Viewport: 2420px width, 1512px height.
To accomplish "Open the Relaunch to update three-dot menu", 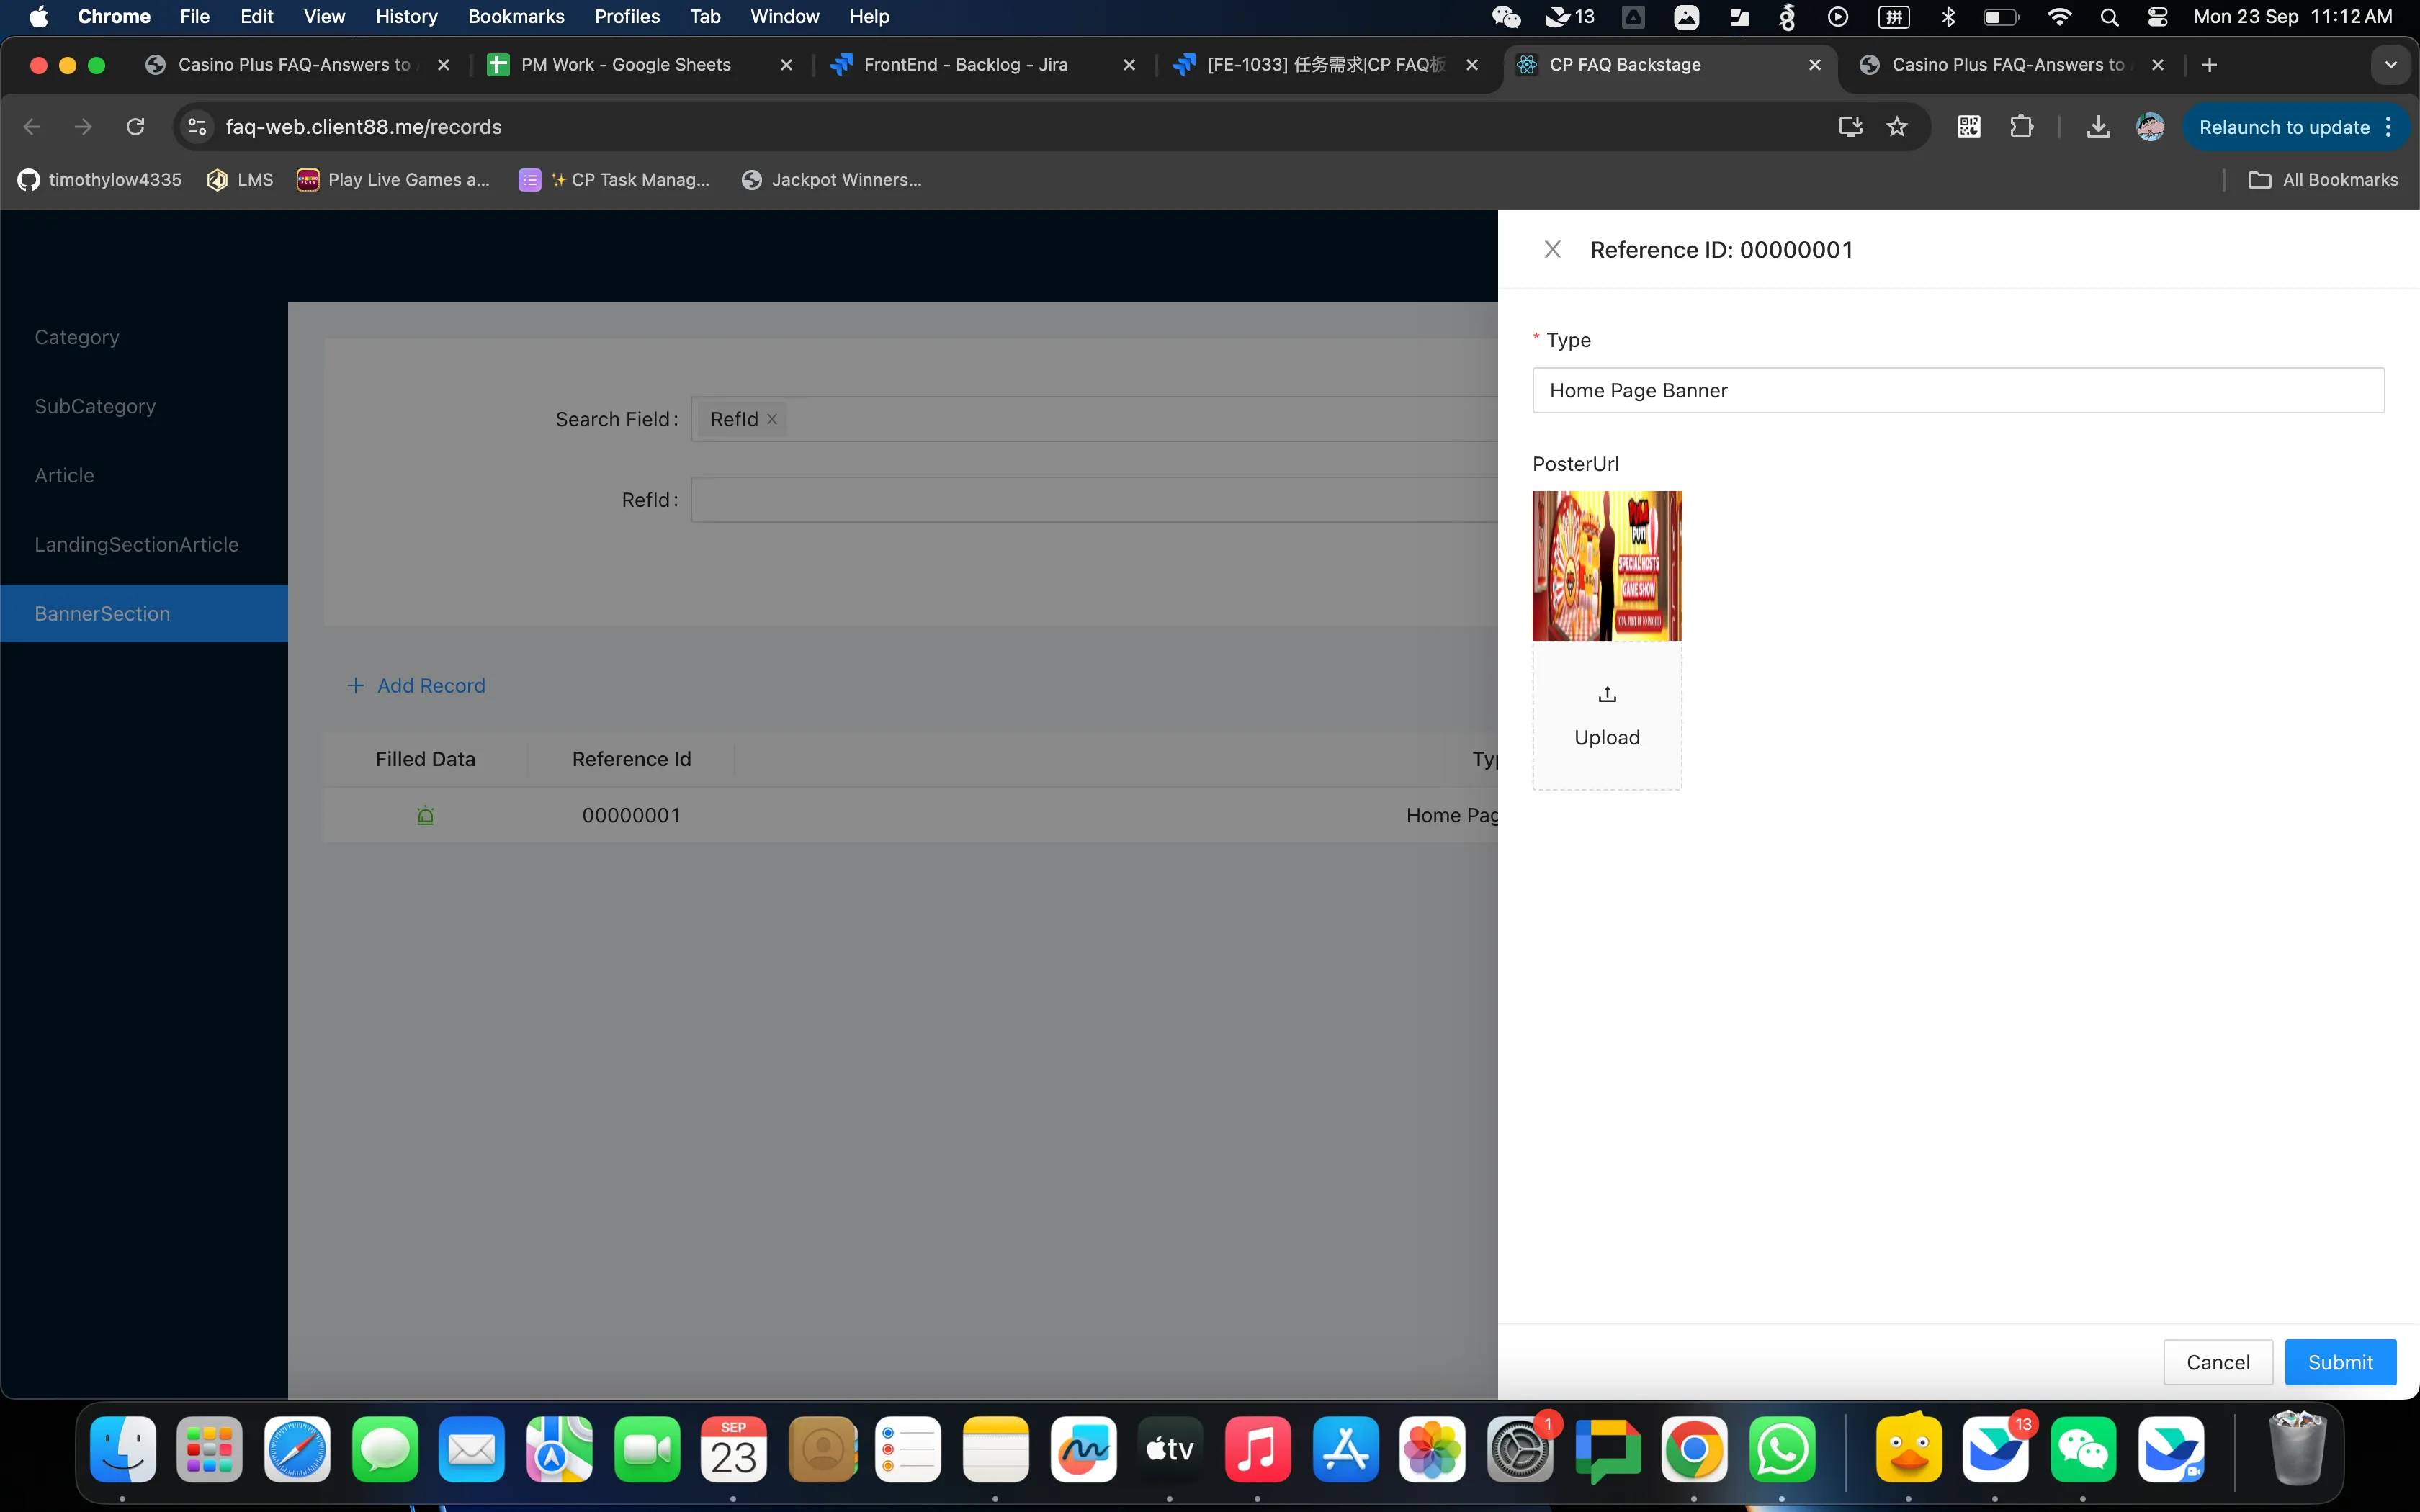I will point(2388,127).
